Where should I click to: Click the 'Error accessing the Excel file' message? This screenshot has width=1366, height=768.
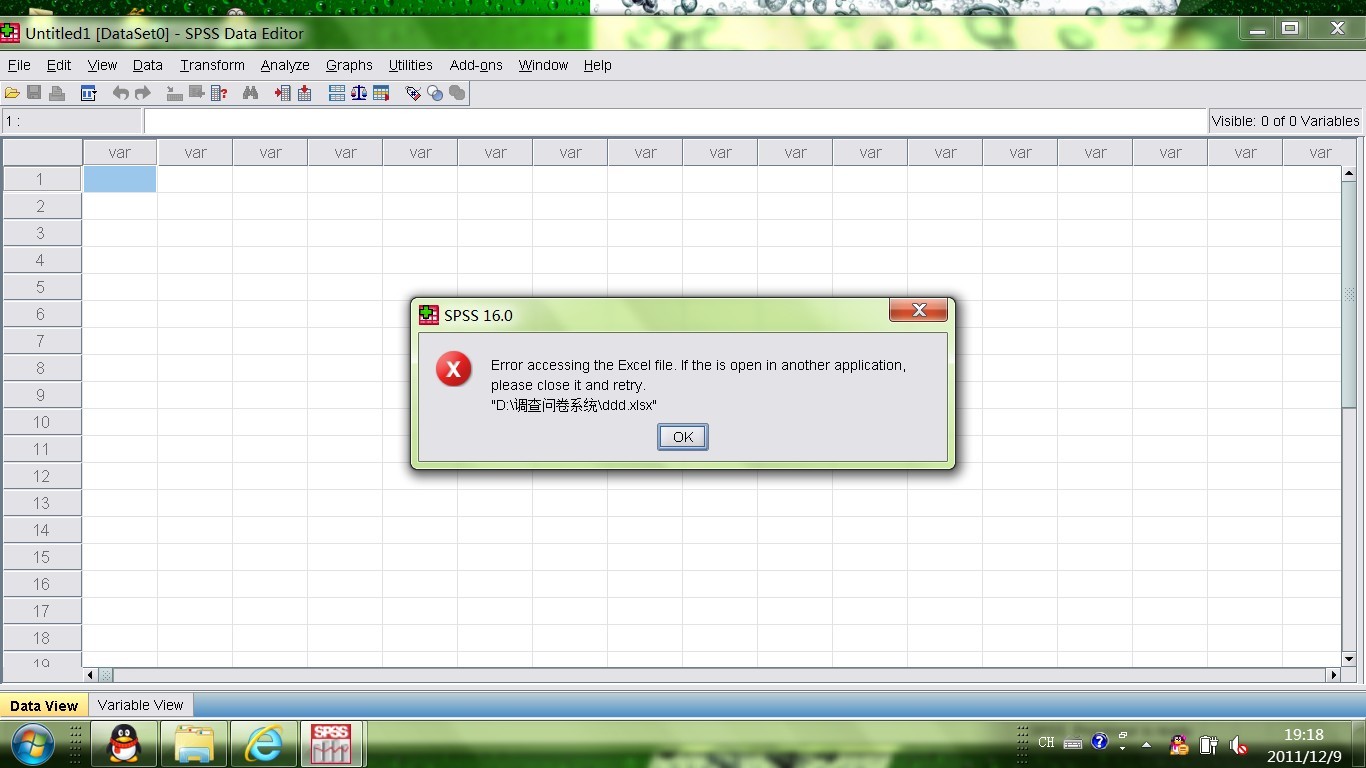pyautogui.click(x=698, y=375)
